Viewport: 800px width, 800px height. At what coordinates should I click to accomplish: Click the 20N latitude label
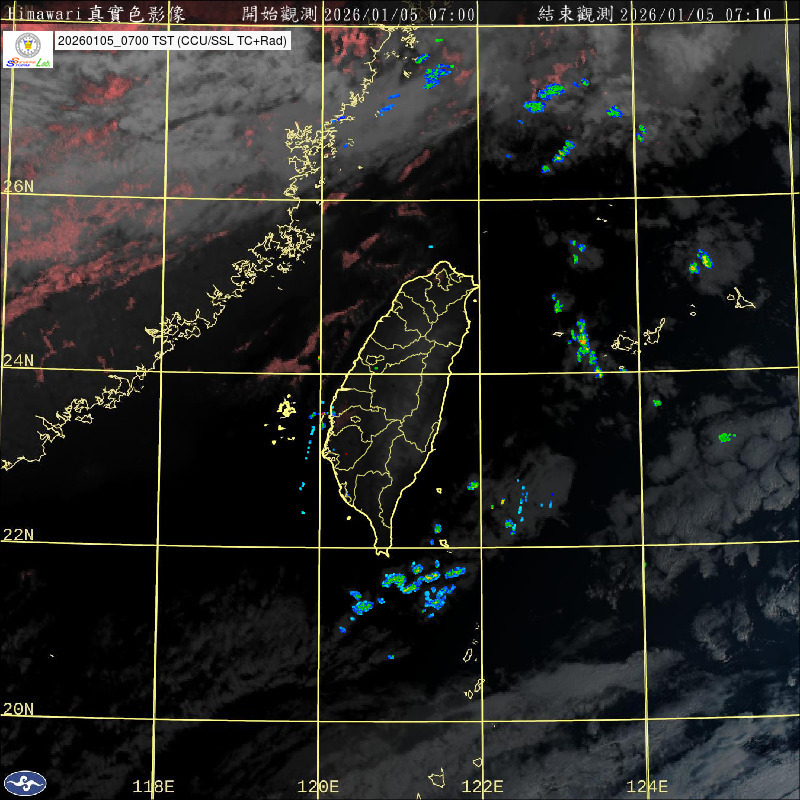[18, 709]
